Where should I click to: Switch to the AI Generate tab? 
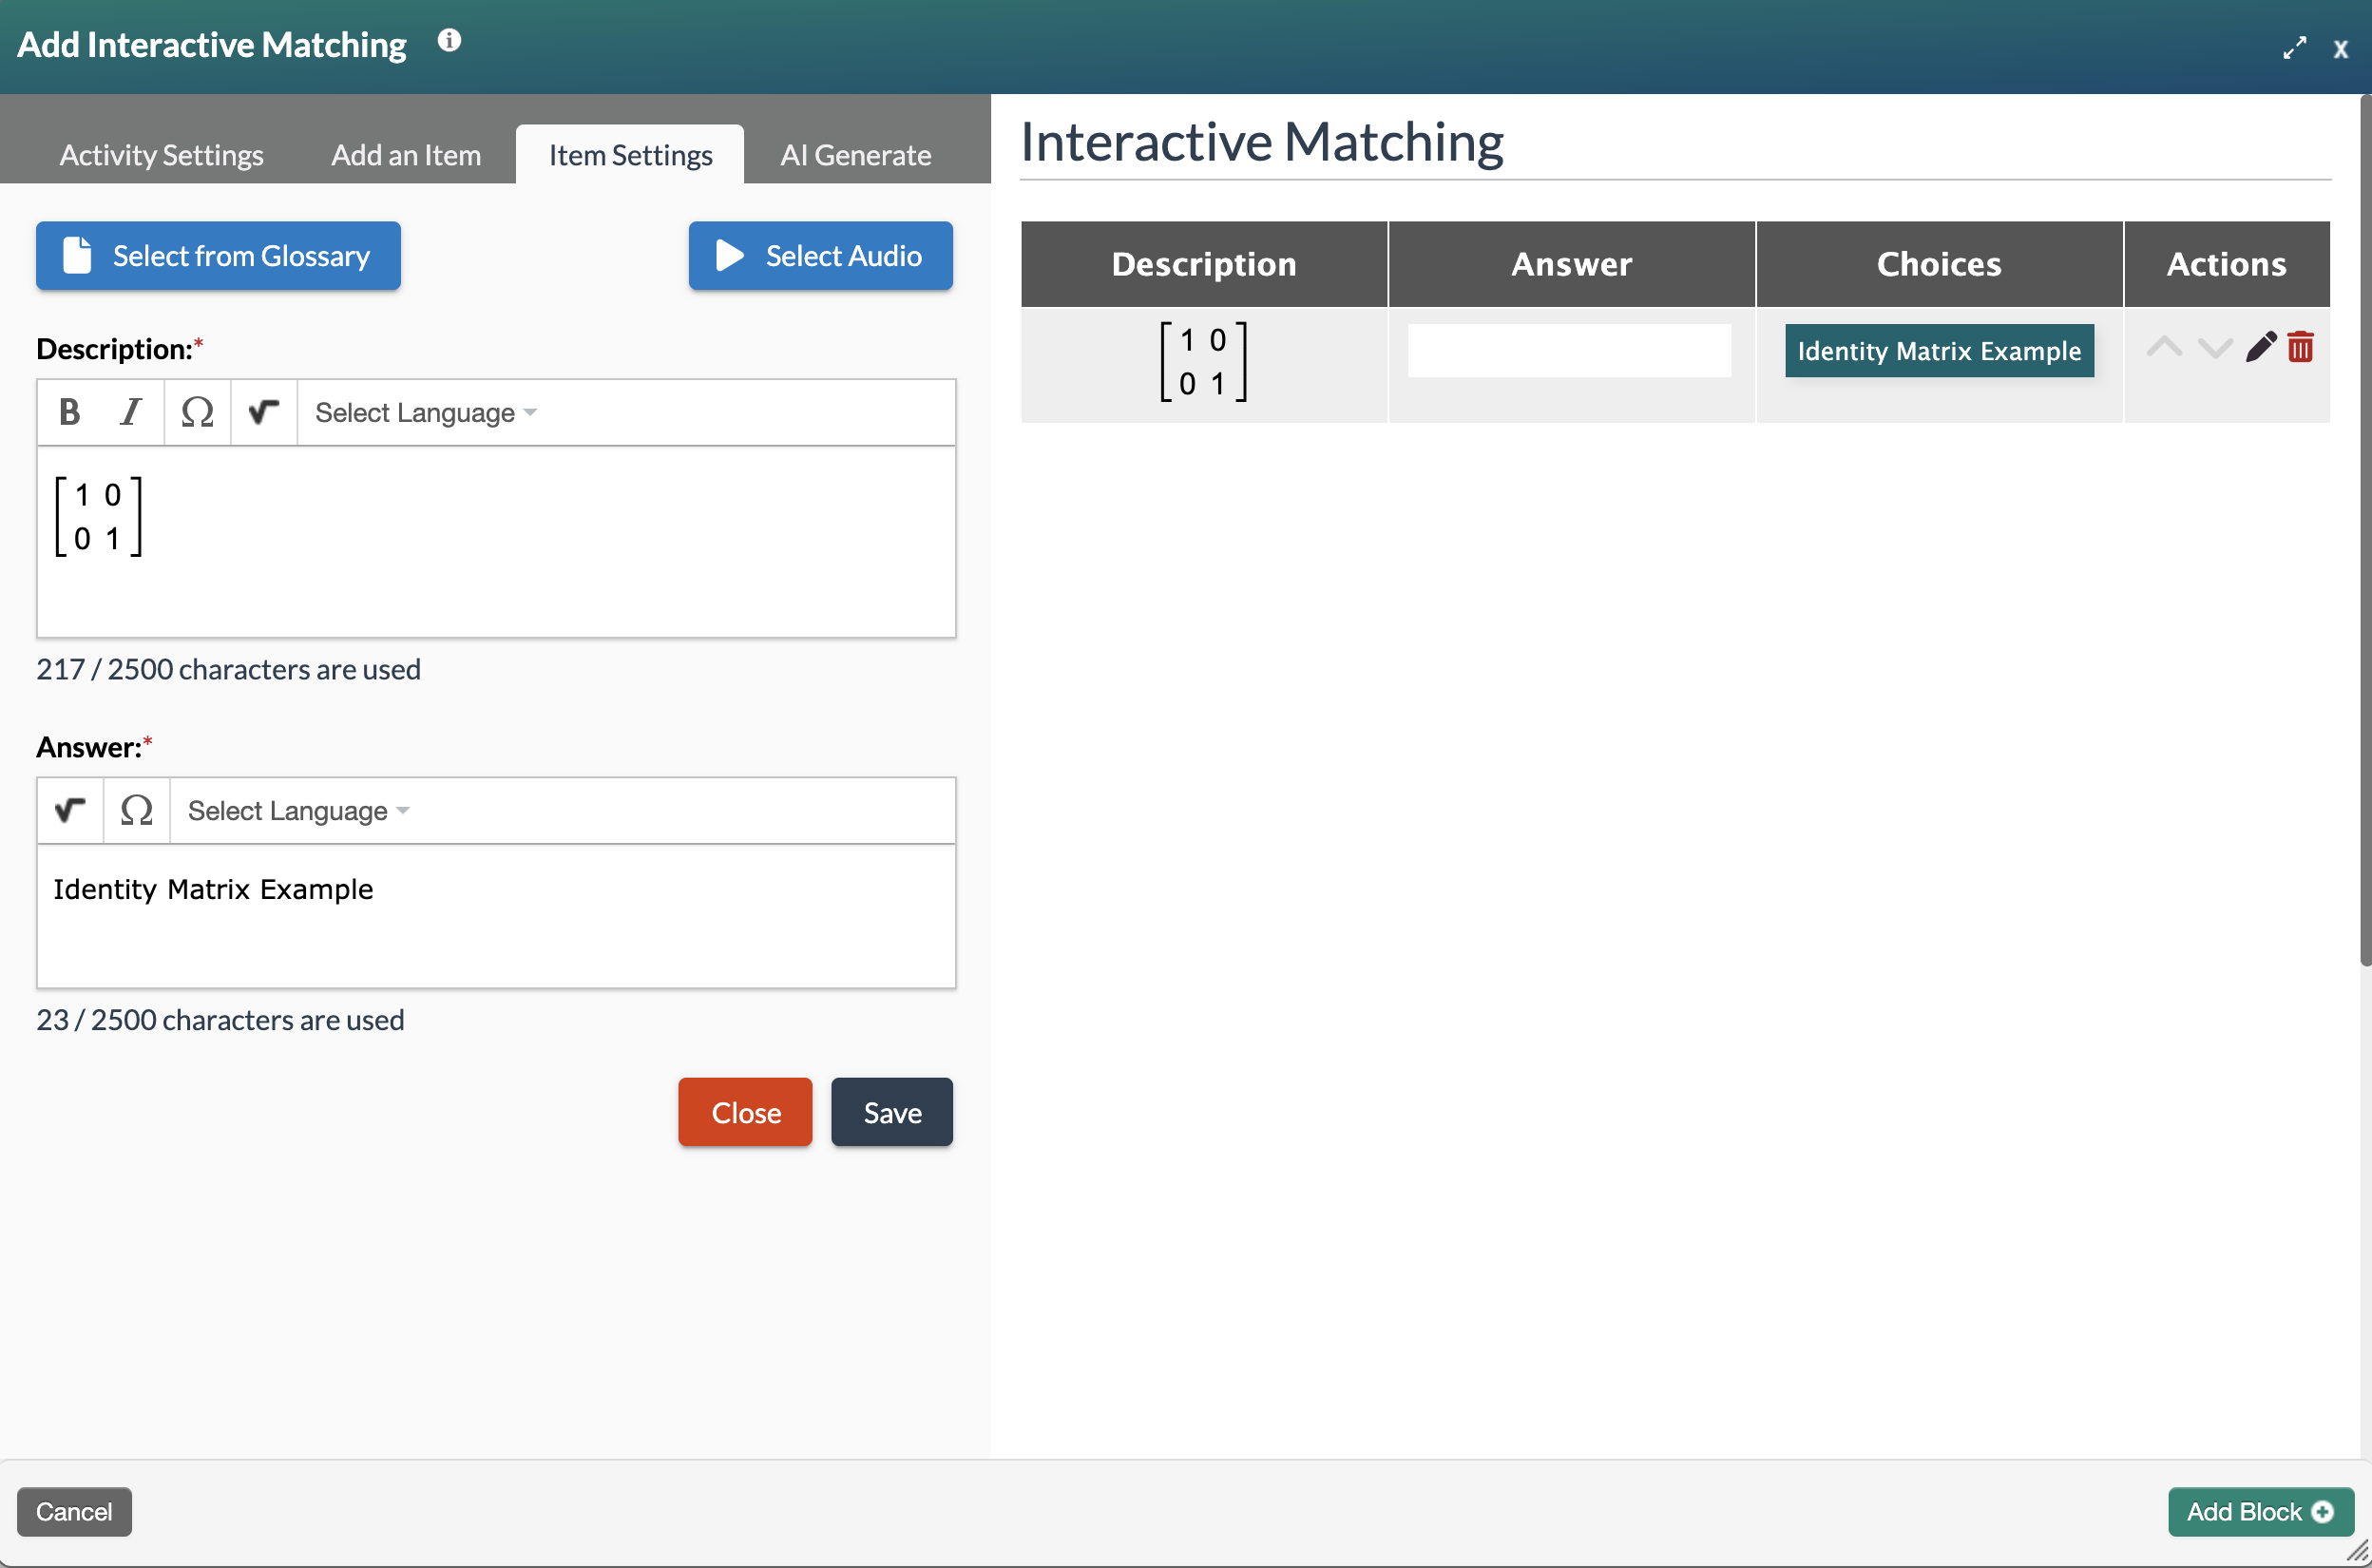coord(856,154)
